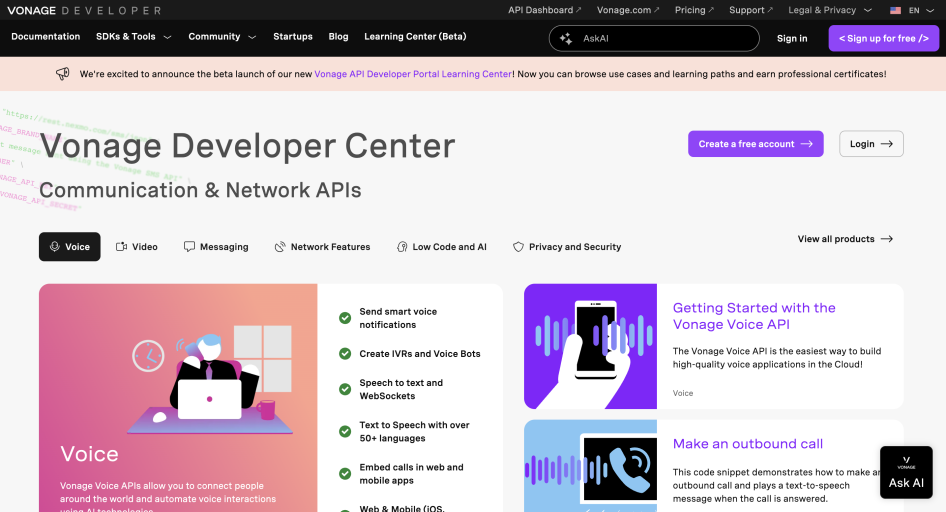This screenshot has width=946, height=512.
Task: Click the satellite Network Features icon
Action: [279, 247]
